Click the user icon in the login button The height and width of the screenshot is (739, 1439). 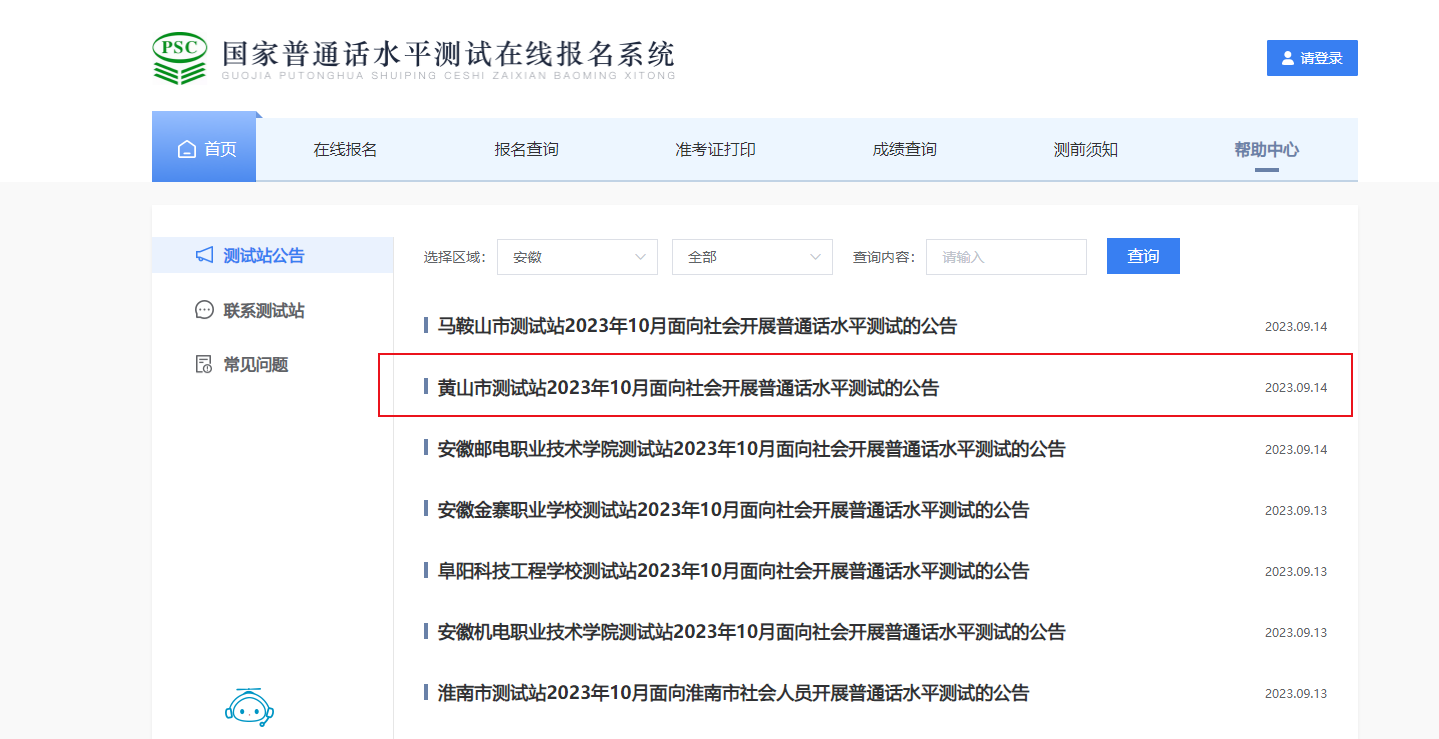1288,58
